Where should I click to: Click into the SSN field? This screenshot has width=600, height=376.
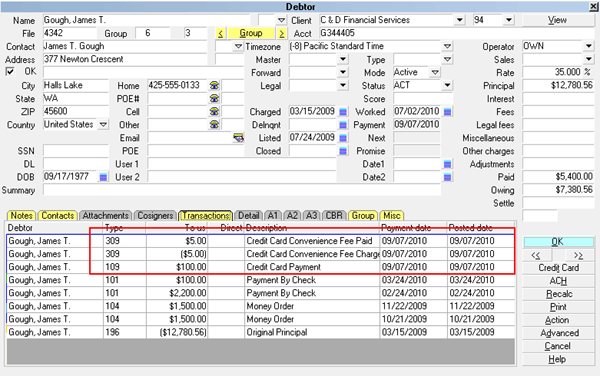[76, 151]
